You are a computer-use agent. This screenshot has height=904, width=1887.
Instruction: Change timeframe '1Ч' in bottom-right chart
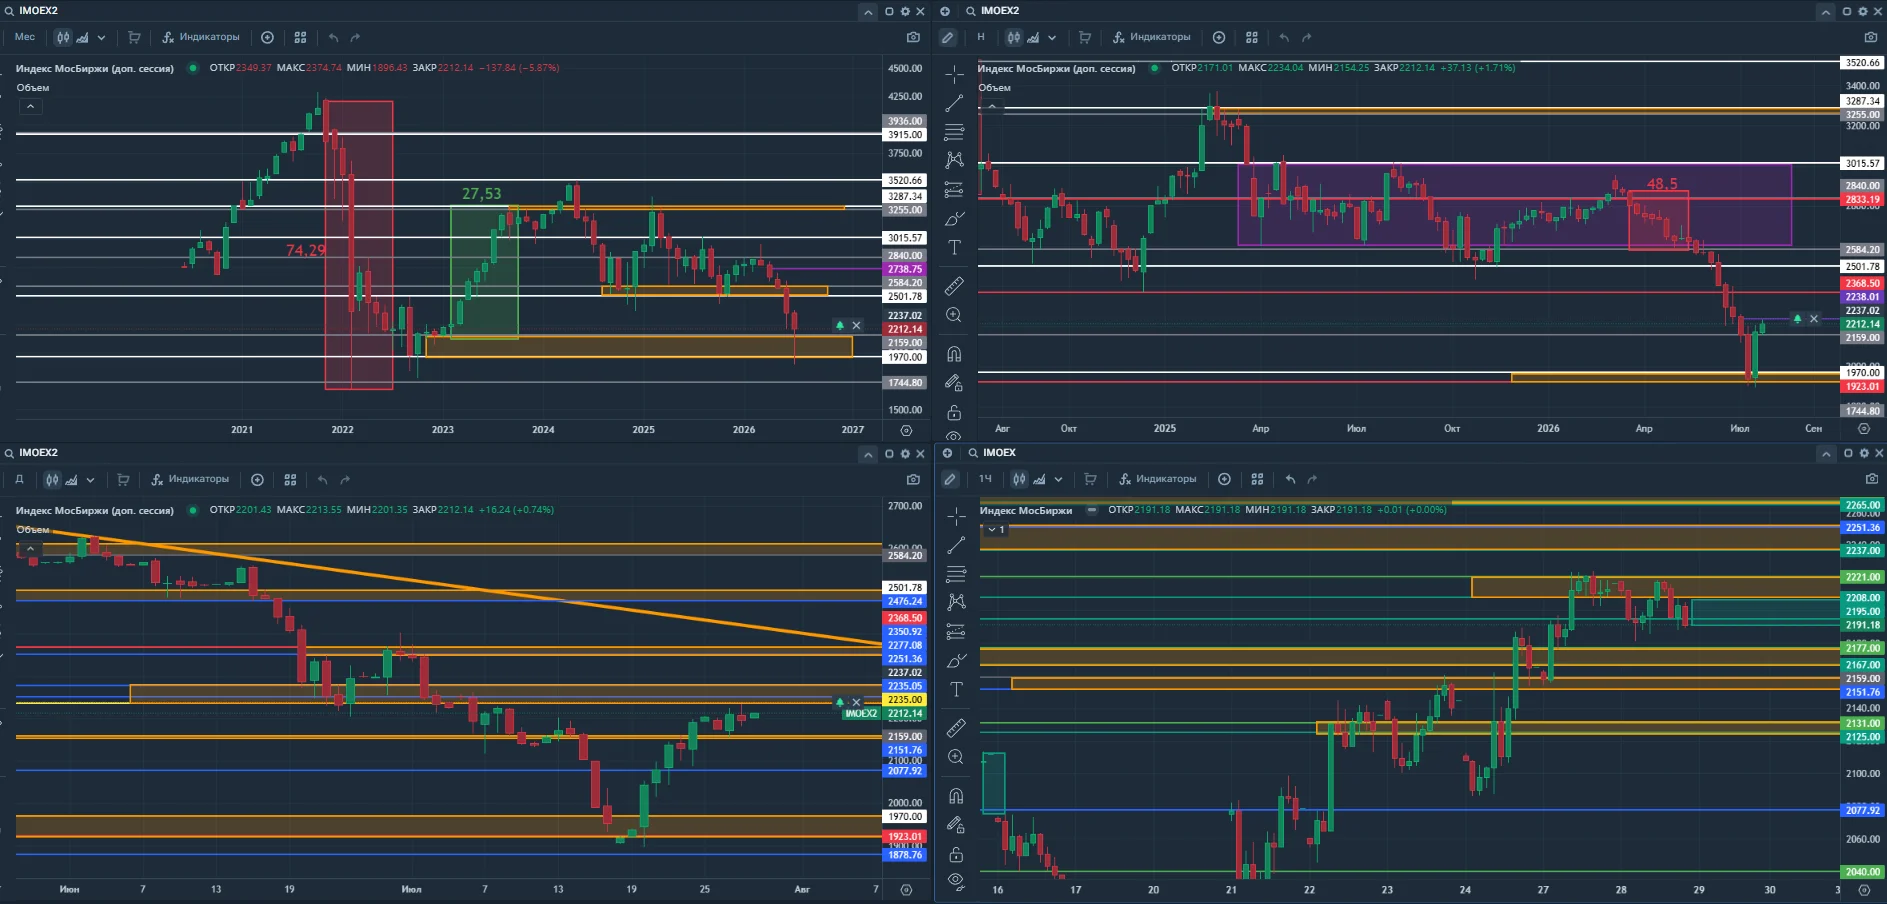986,479
